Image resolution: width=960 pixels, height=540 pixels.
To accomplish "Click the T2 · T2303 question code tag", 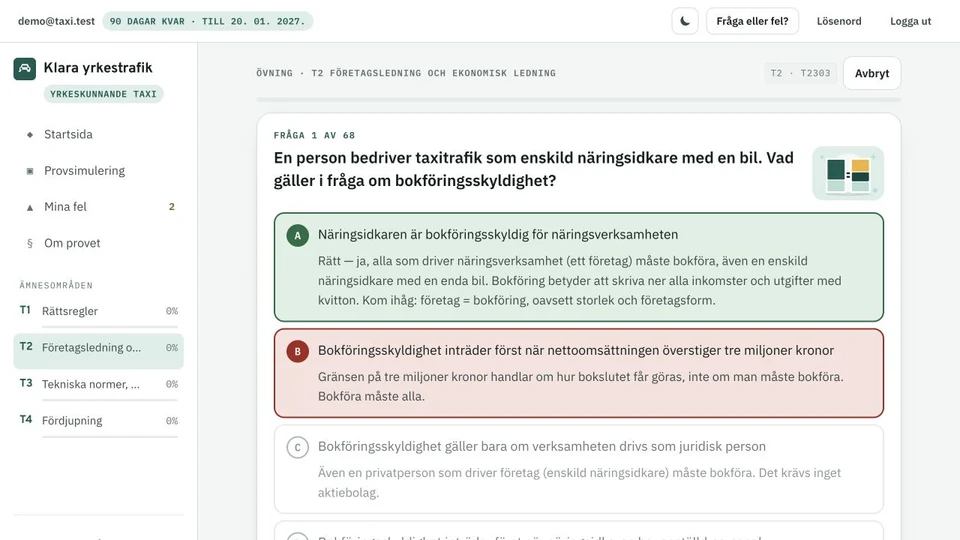I will coord(800,73).
